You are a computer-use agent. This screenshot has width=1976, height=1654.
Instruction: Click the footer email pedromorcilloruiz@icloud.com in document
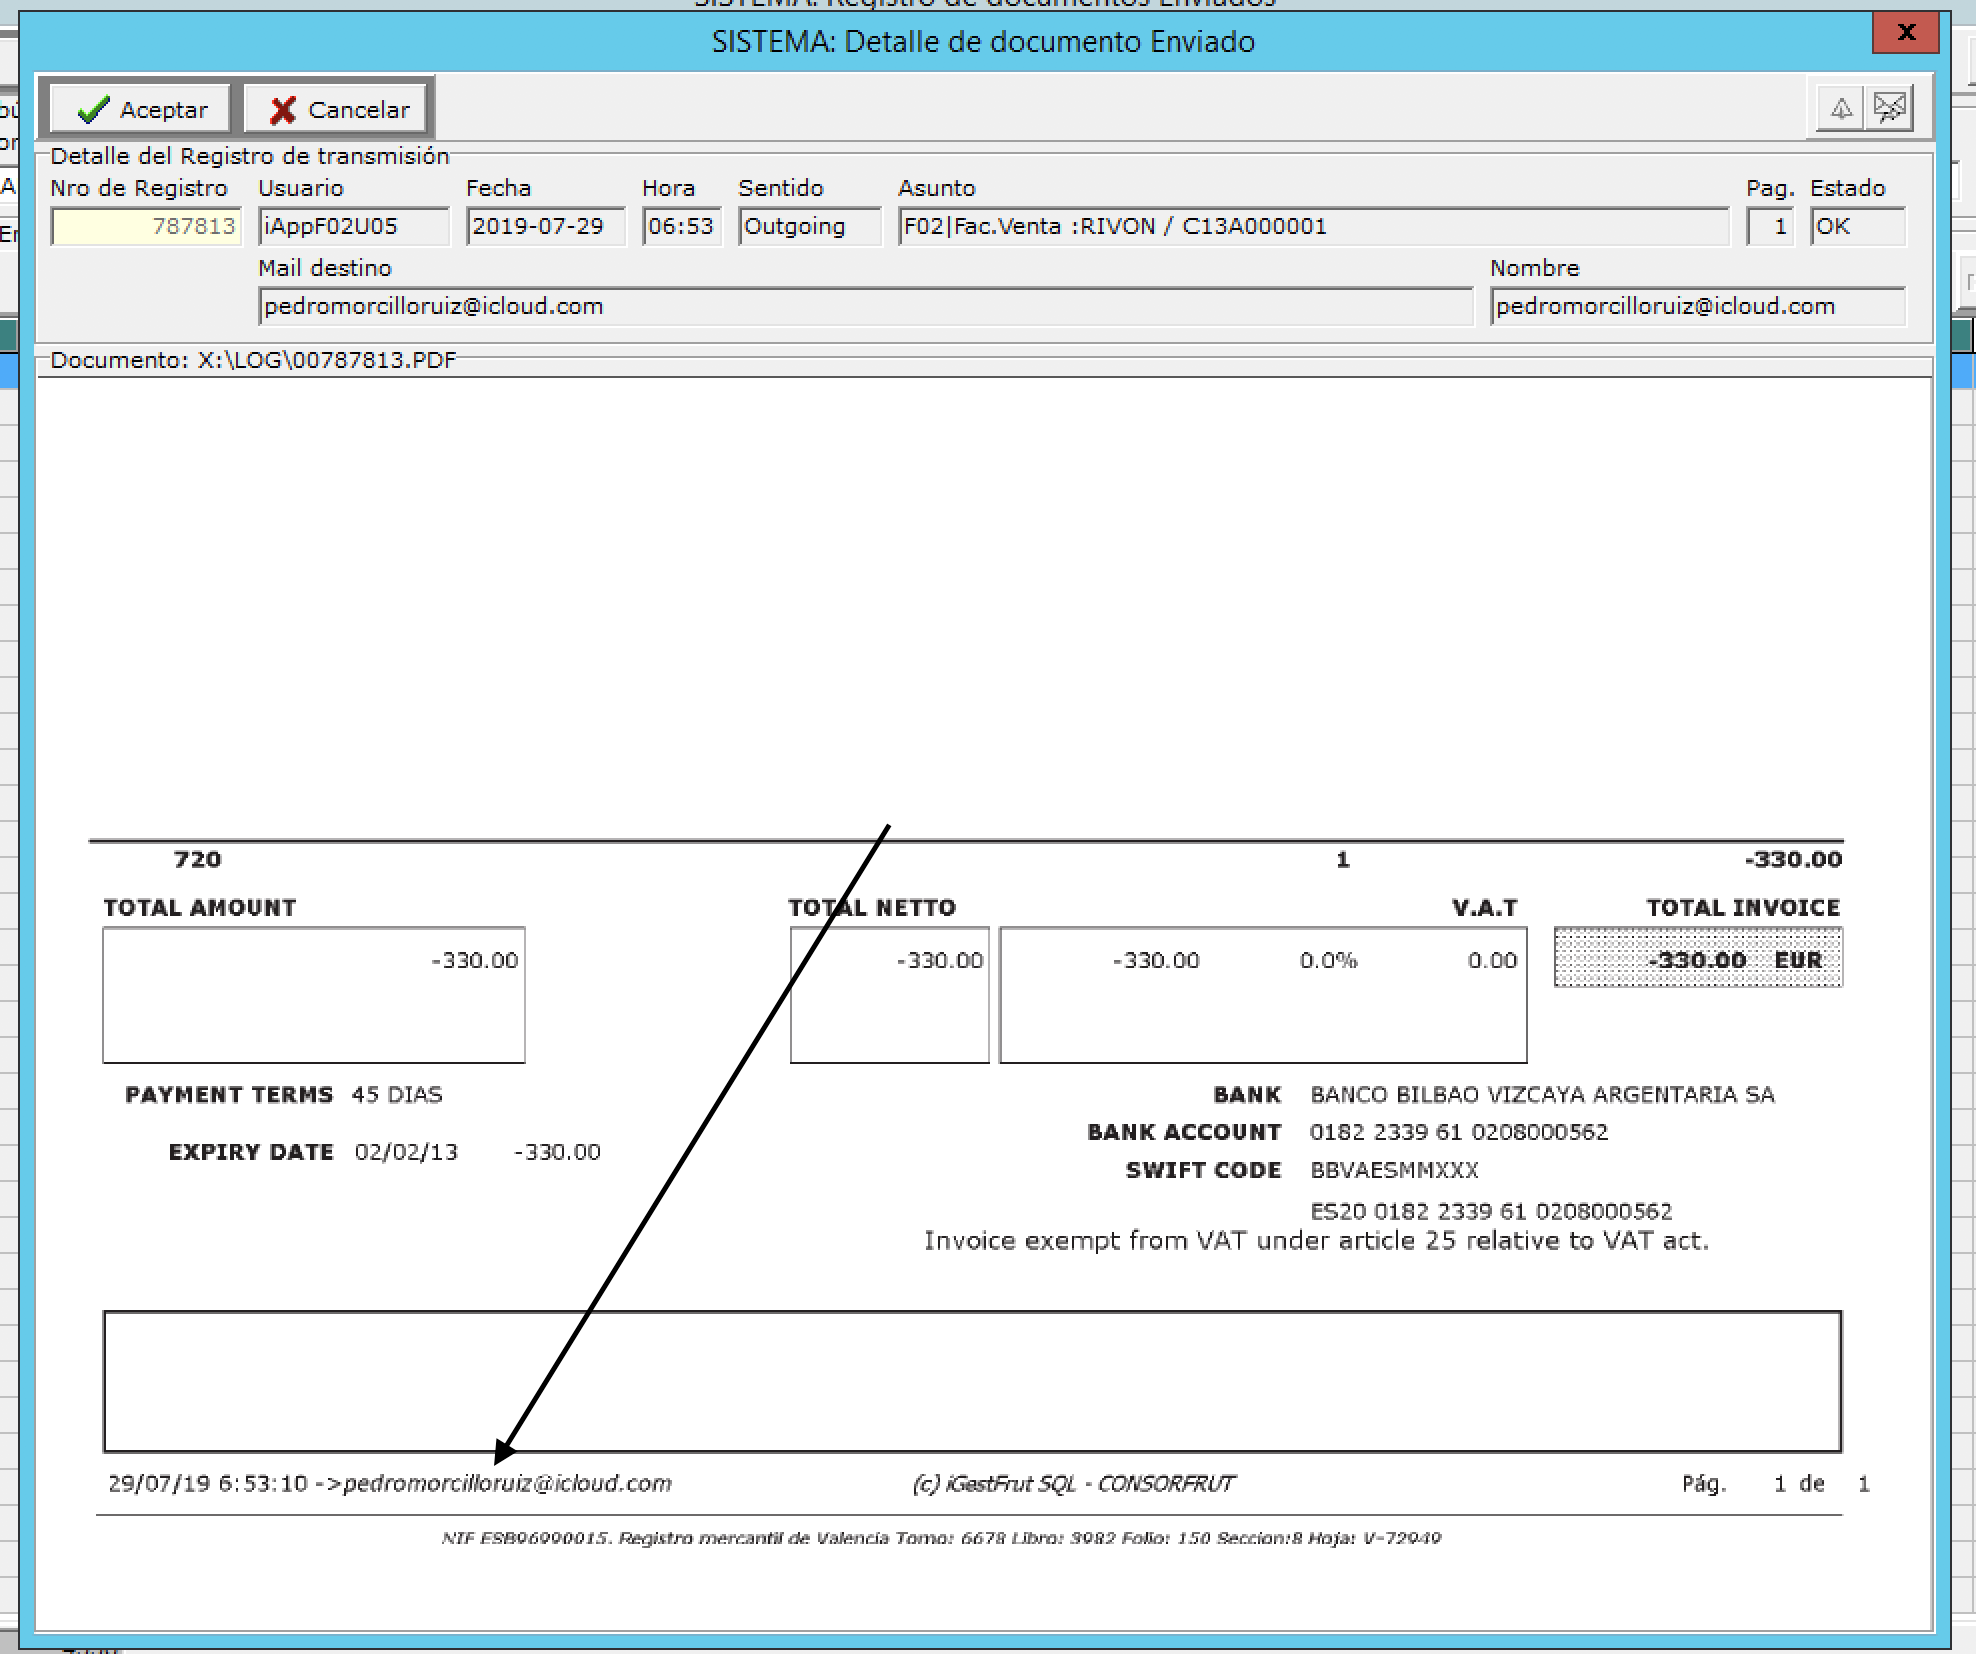pos(507,1483)
